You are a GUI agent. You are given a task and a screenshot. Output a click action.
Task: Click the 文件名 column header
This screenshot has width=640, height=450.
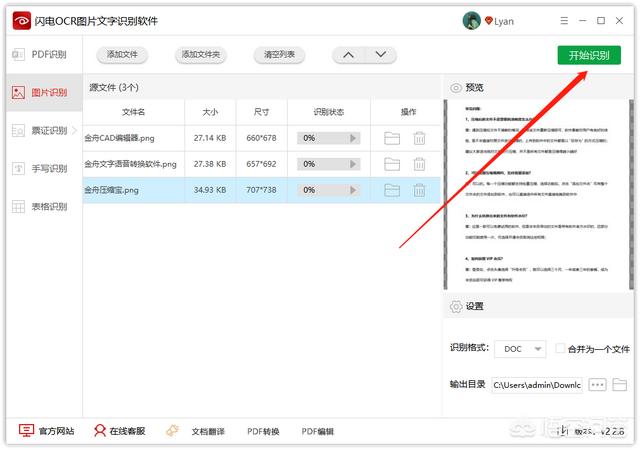pos(133,112)
